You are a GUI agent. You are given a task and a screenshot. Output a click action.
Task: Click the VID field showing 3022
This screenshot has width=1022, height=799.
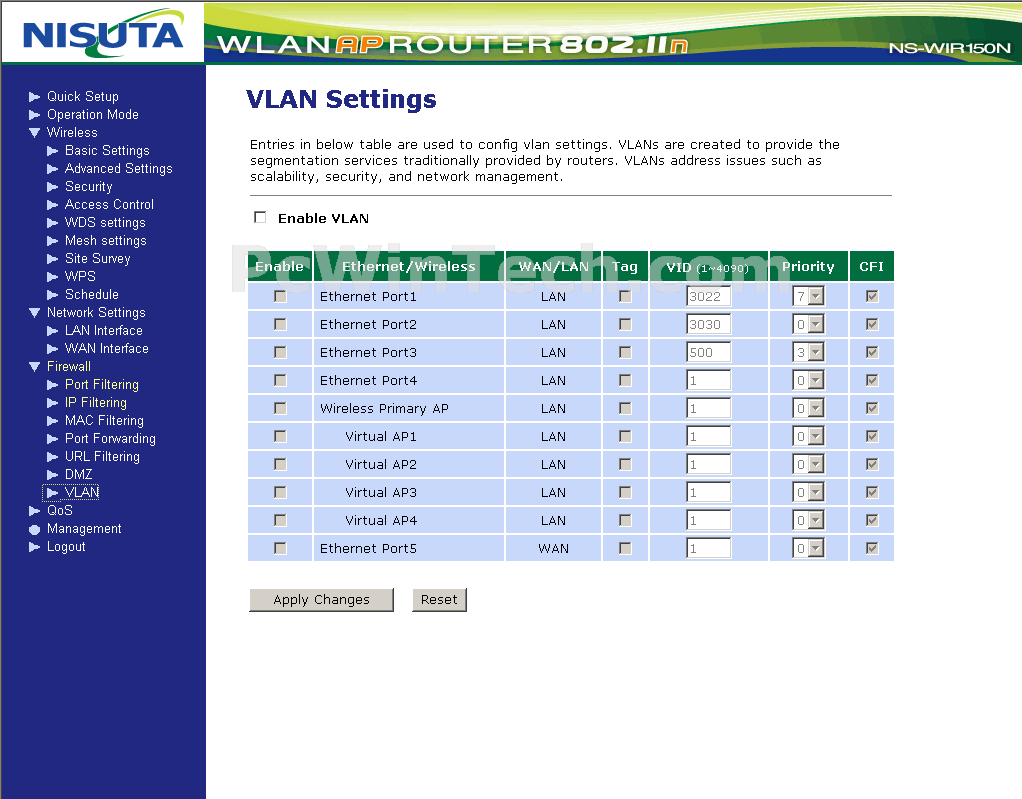708,296
